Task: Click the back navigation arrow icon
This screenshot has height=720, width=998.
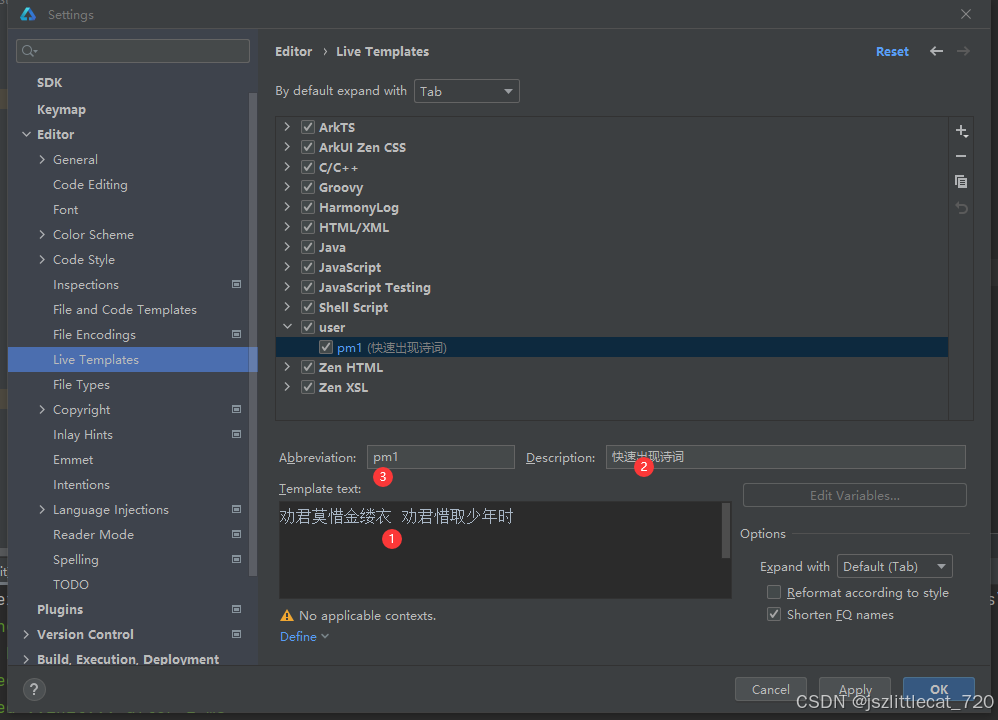Action: tap(936, 51)
